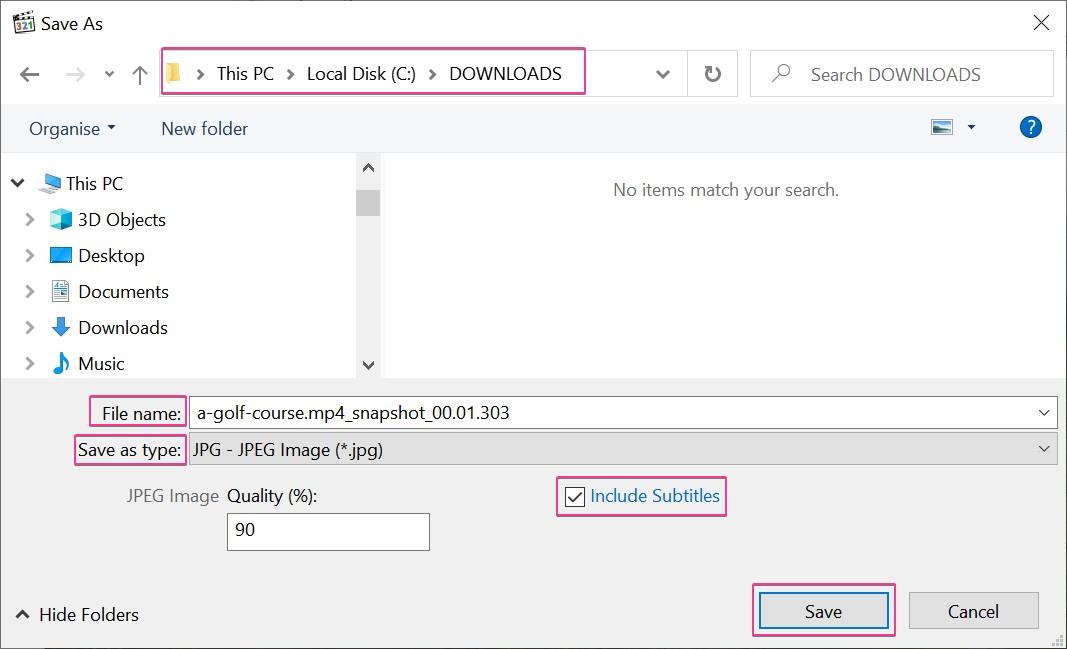Navigate back using the back arrow icon
The height and width of the screenshot is (649, 1067).
click(29, 74)
